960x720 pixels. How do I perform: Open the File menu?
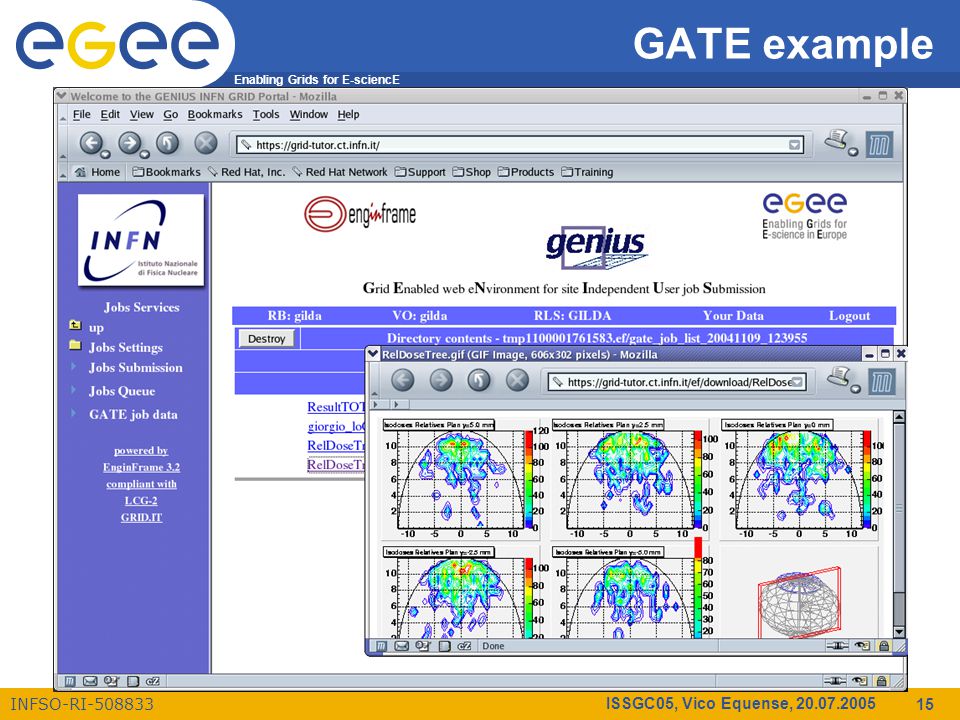(x=81, y=114)
